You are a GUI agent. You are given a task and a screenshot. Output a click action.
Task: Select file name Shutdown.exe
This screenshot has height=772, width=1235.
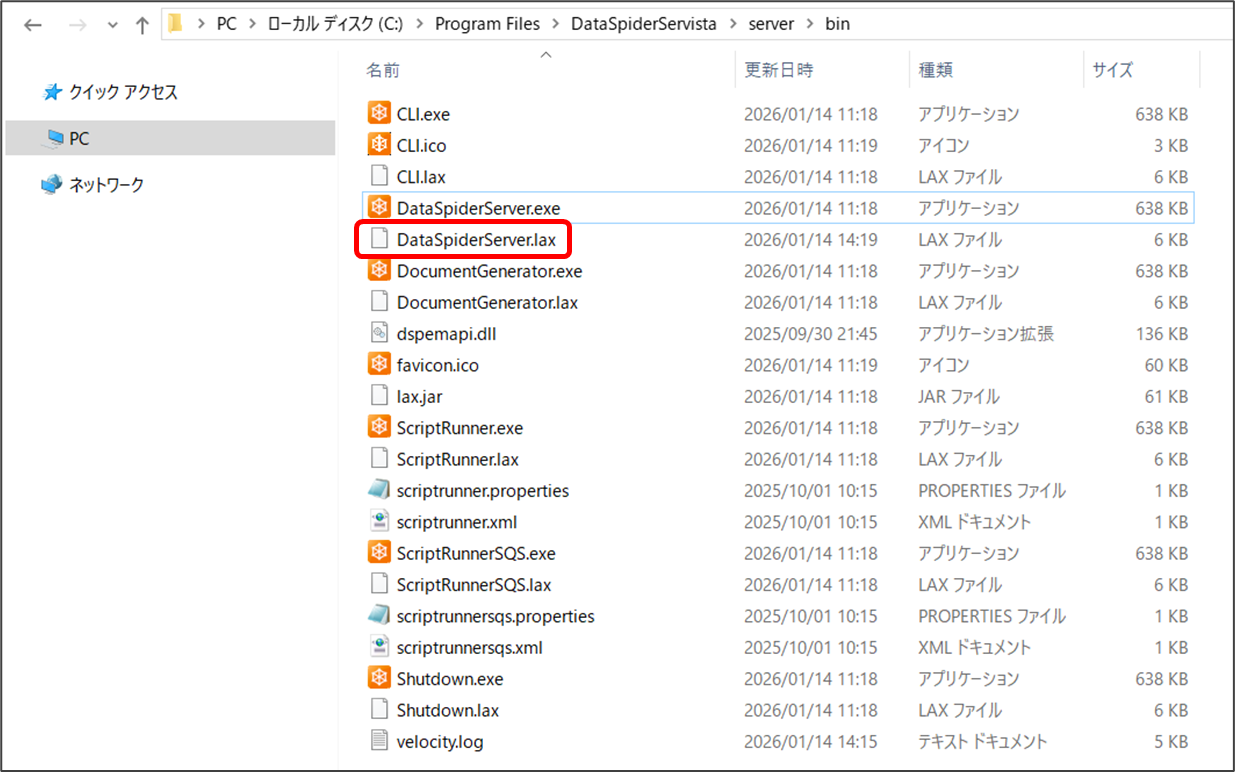(x=450, y=679)
